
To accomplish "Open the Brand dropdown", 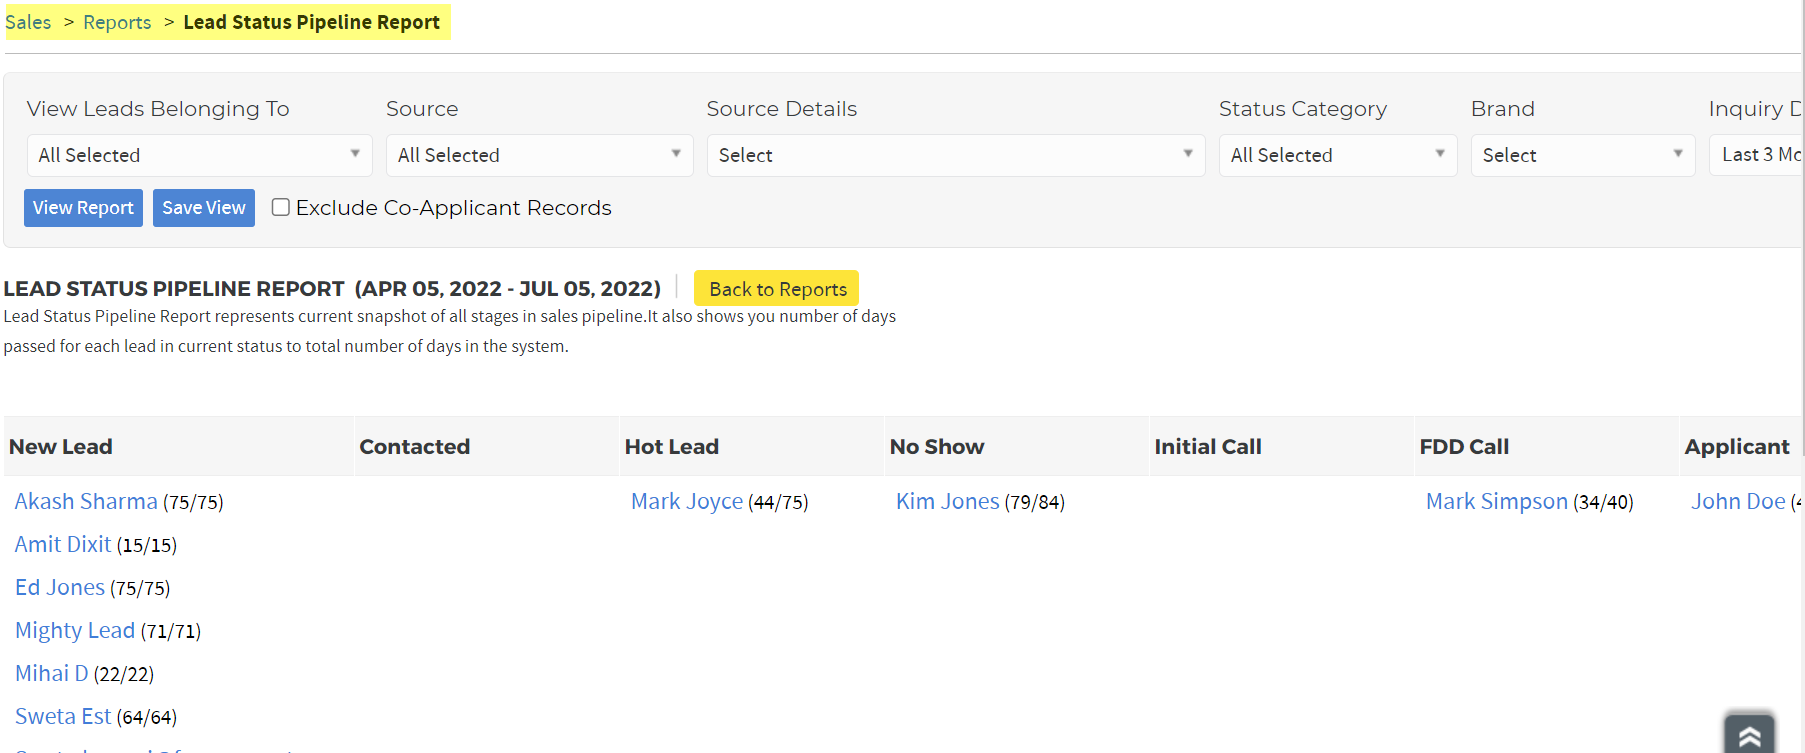I will click(x=1582, y=155).
